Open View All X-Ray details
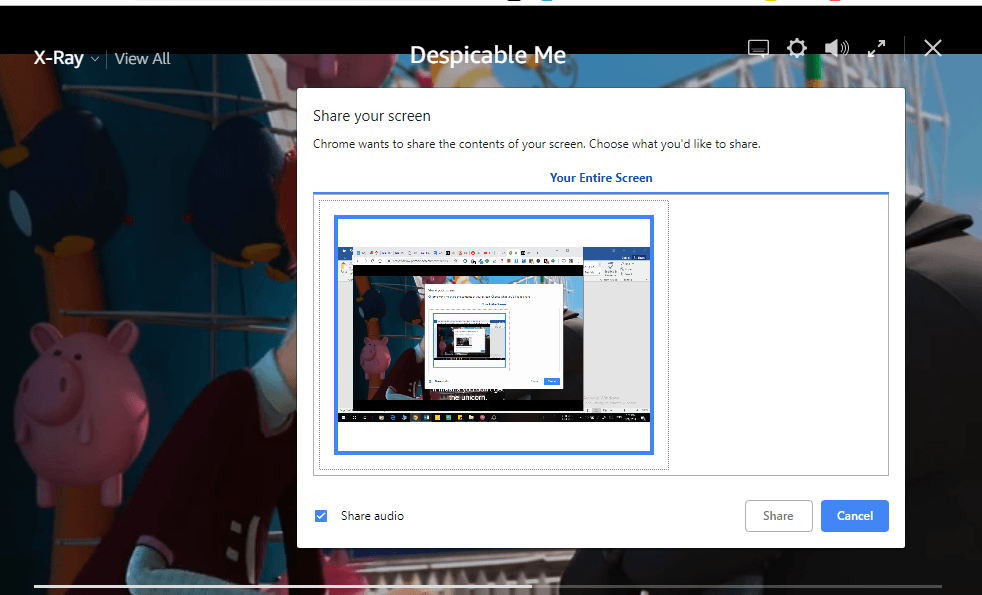982x595 pixels. pyautogui.click(x=142, y=59)
